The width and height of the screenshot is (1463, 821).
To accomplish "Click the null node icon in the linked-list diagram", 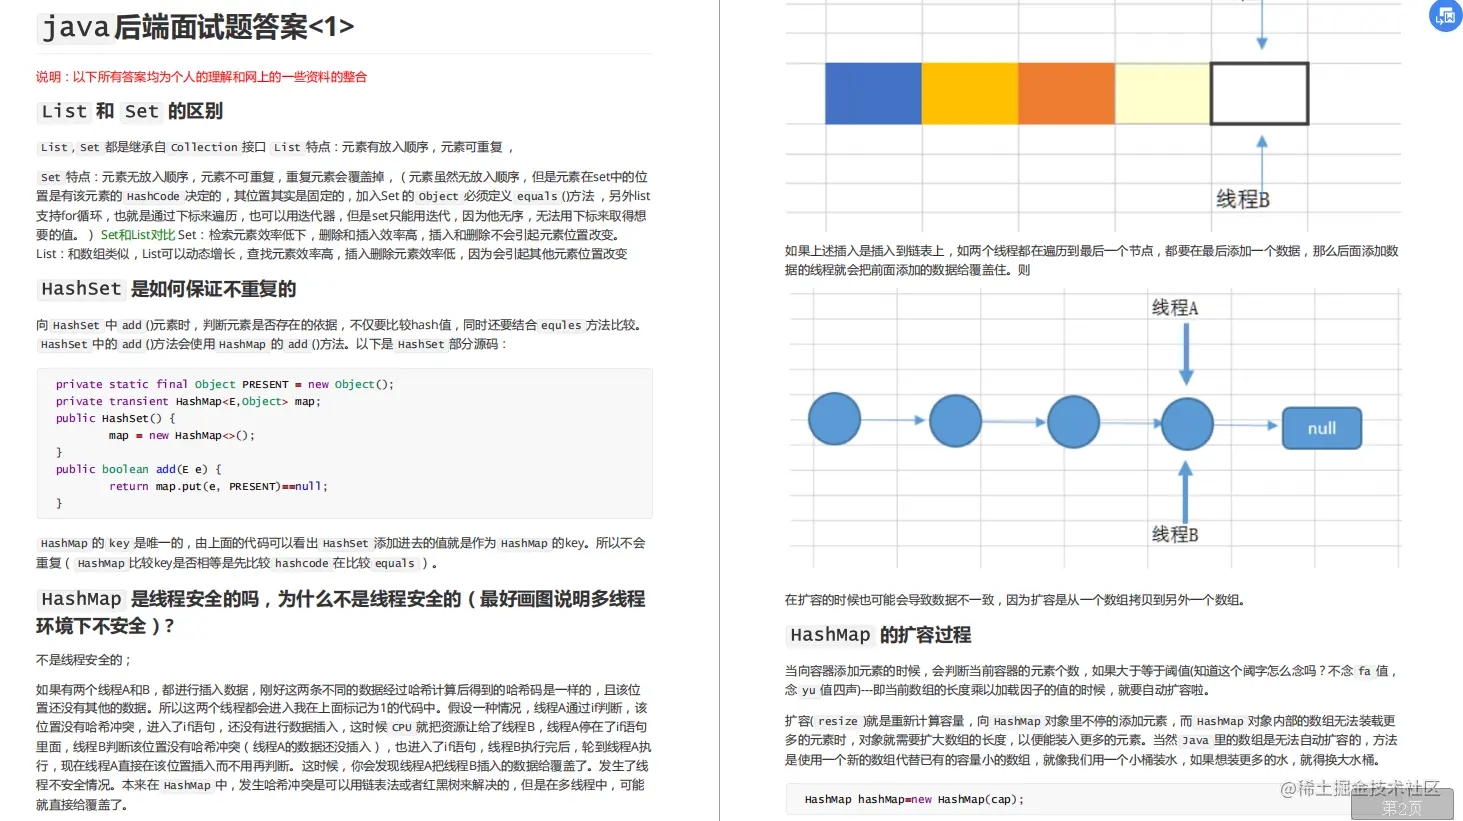I will [1321, 427].
